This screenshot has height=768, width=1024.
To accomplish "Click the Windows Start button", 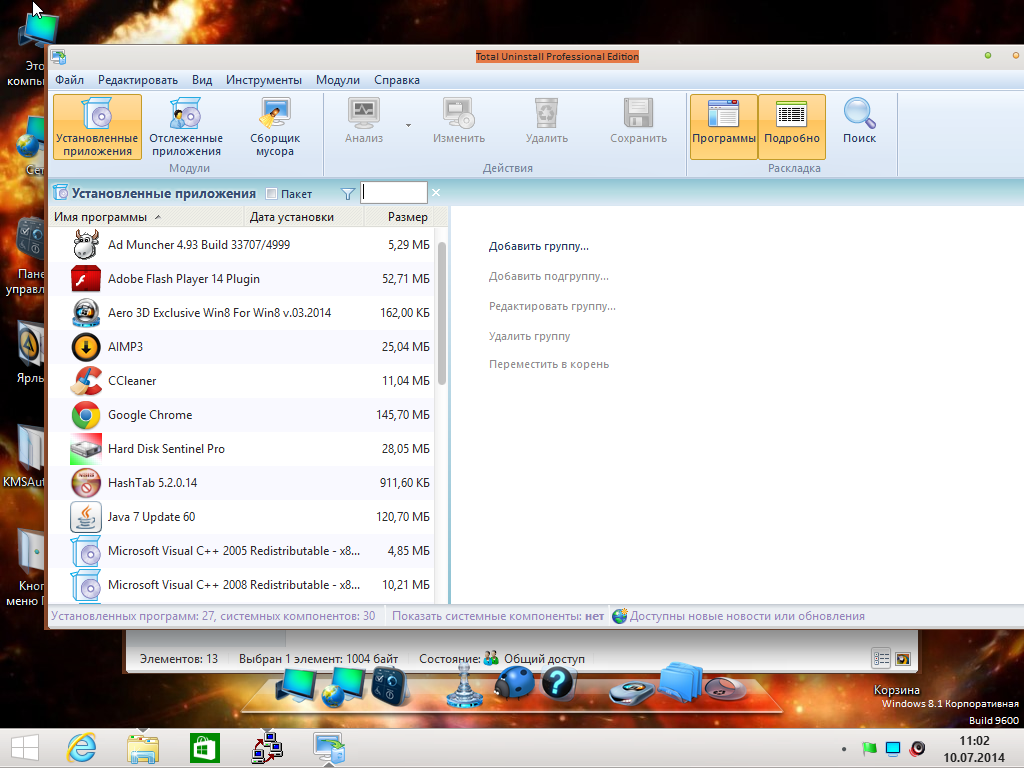I will 25,748.
